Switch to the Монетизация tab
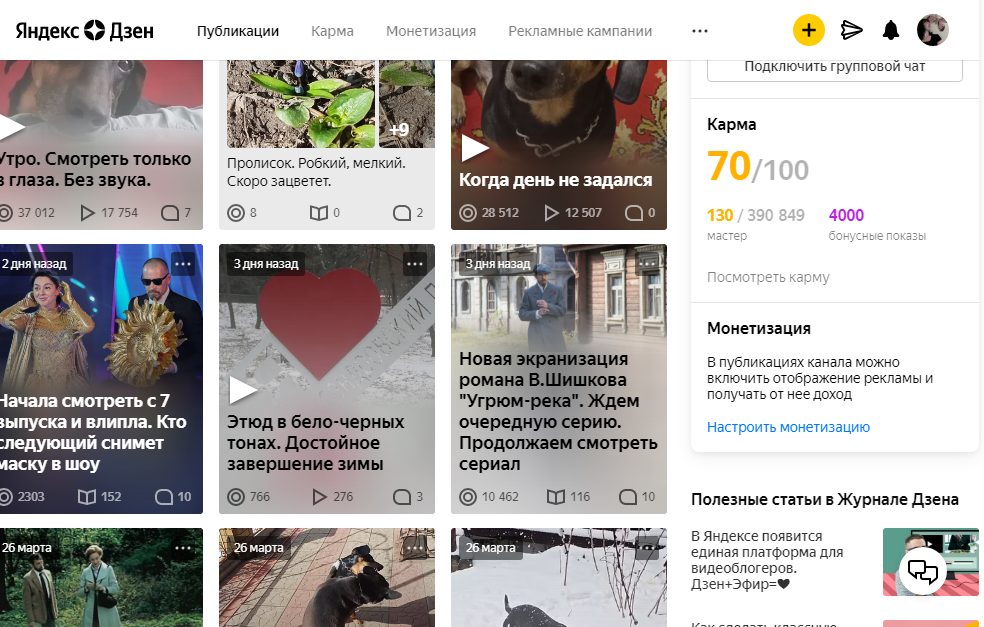Viewport: 984px width, 627px height. click(431, 31)
